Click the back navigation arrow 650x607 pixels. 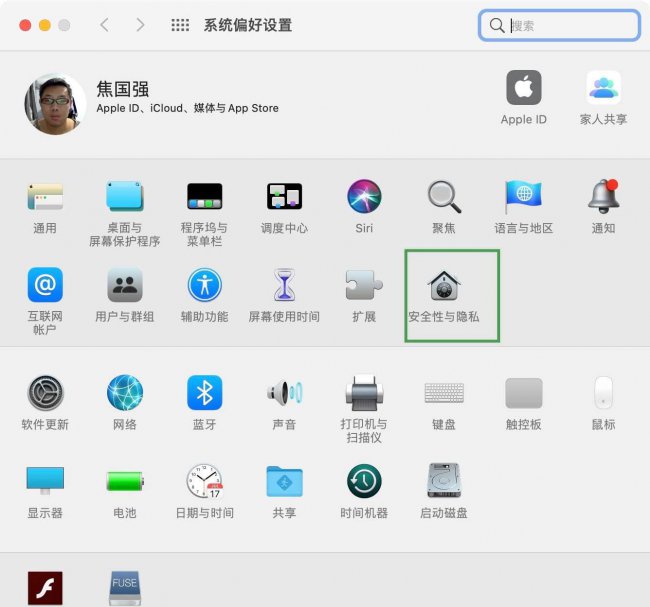tap(105, 25)
